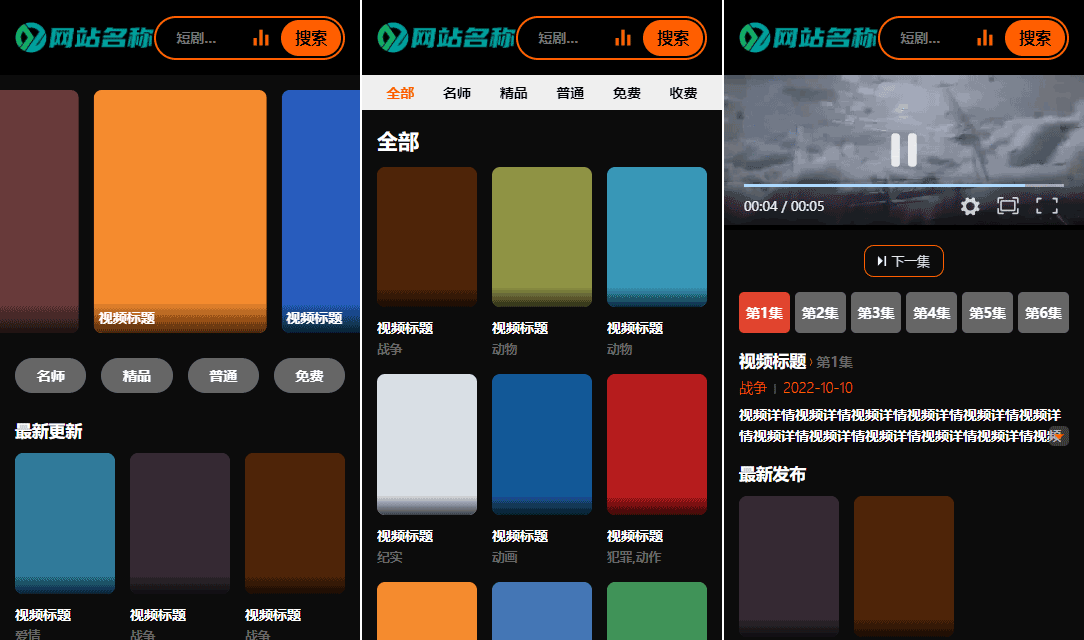Play the next episode with 下一集
This screenshot has height=640, width=1084.
click(904, 261)
